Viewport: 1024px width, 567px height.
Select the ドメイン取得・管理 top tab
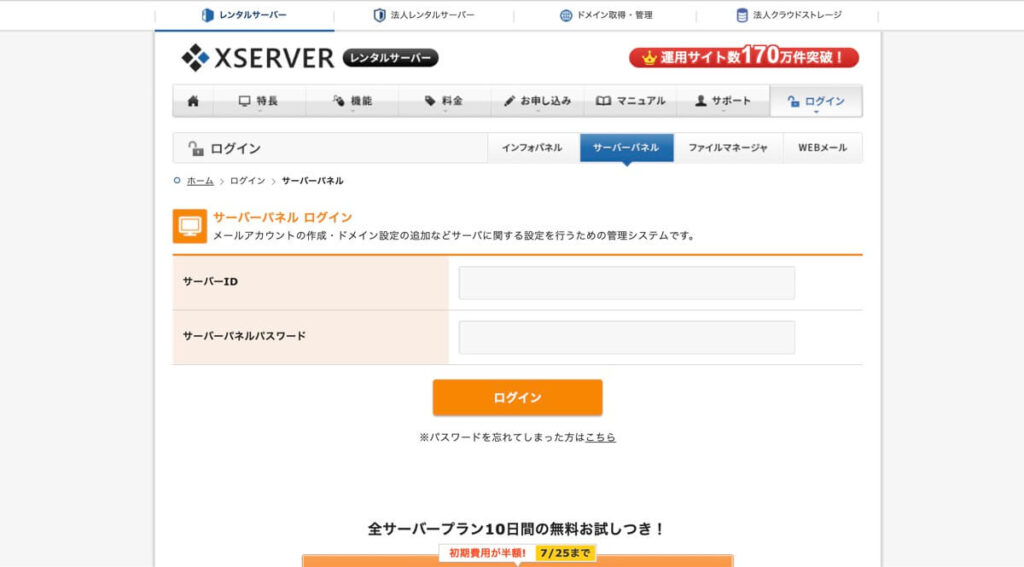[605, 15]
